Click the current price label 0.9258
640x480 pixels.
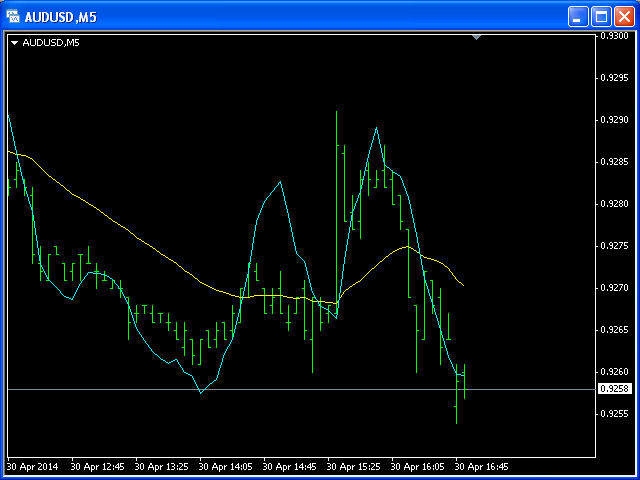[615, 389]
